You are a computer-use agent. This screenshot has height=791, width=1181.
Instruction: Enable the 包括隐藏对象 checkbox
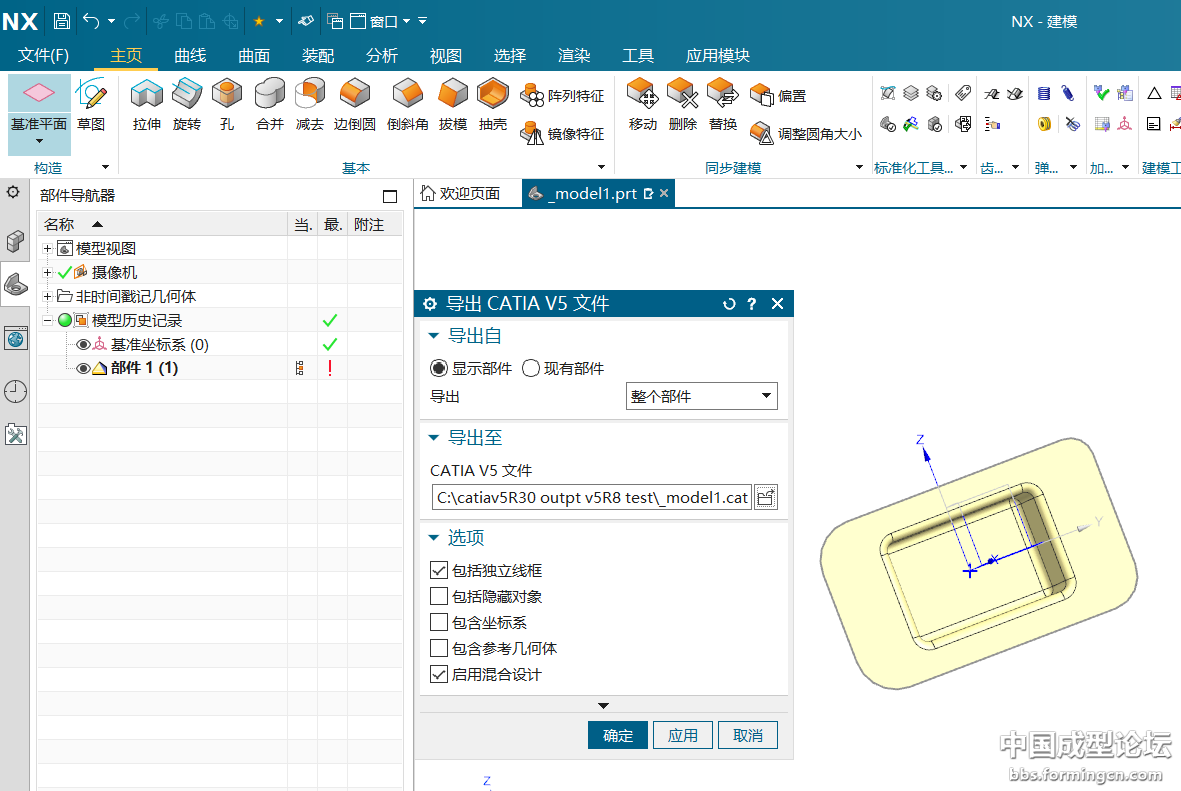click(438, 597)
